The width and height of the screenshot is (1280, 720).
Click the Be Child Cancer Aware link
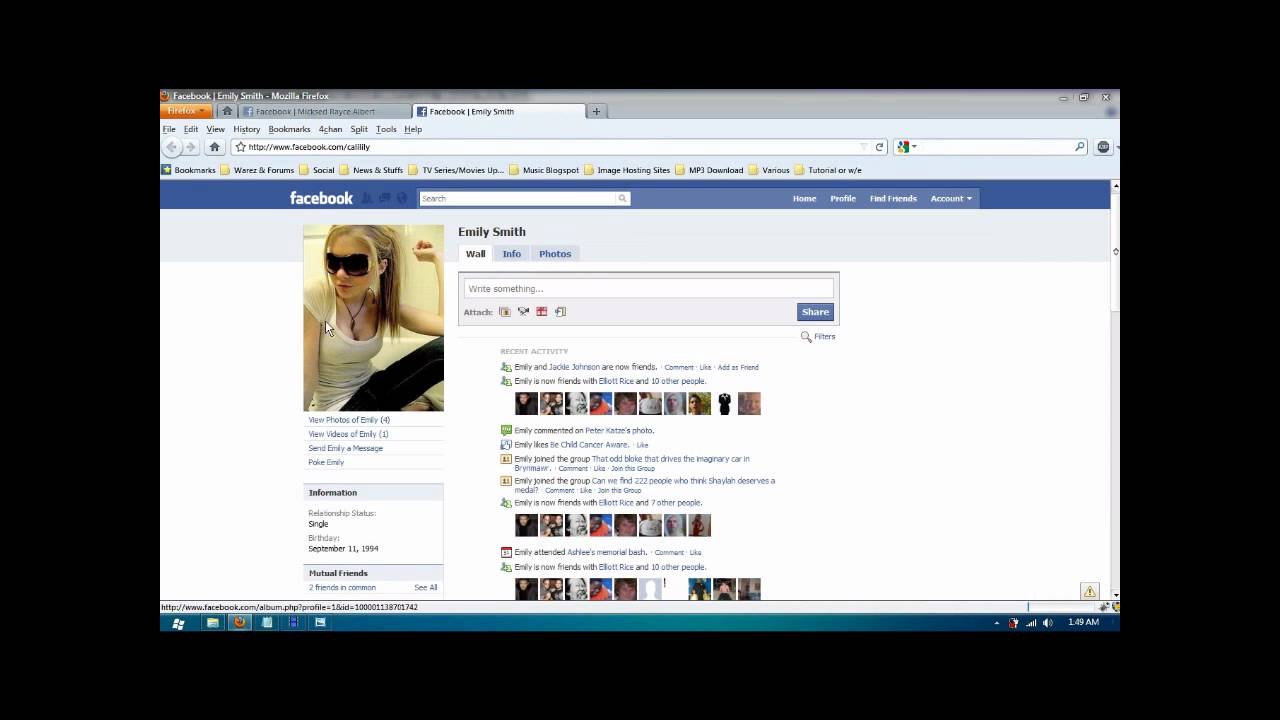tap(589, 445)
